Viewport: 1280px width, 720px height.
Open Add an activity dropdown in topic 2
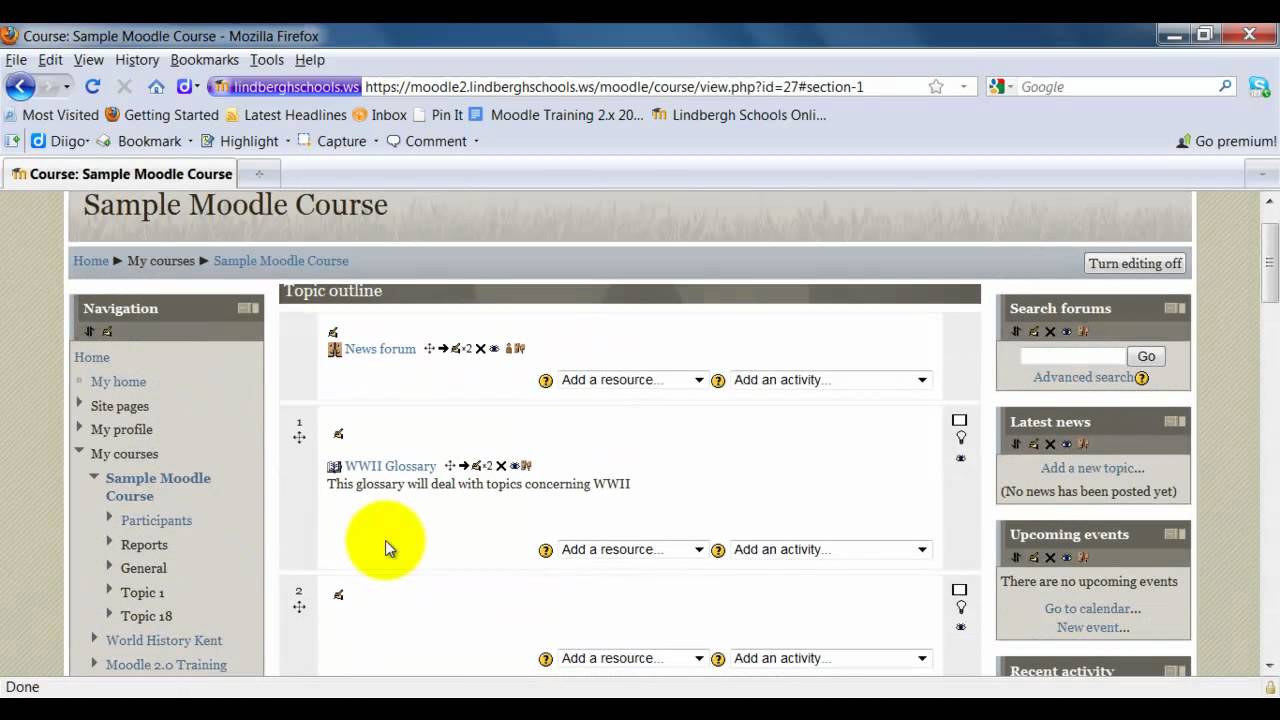point(831,658)
